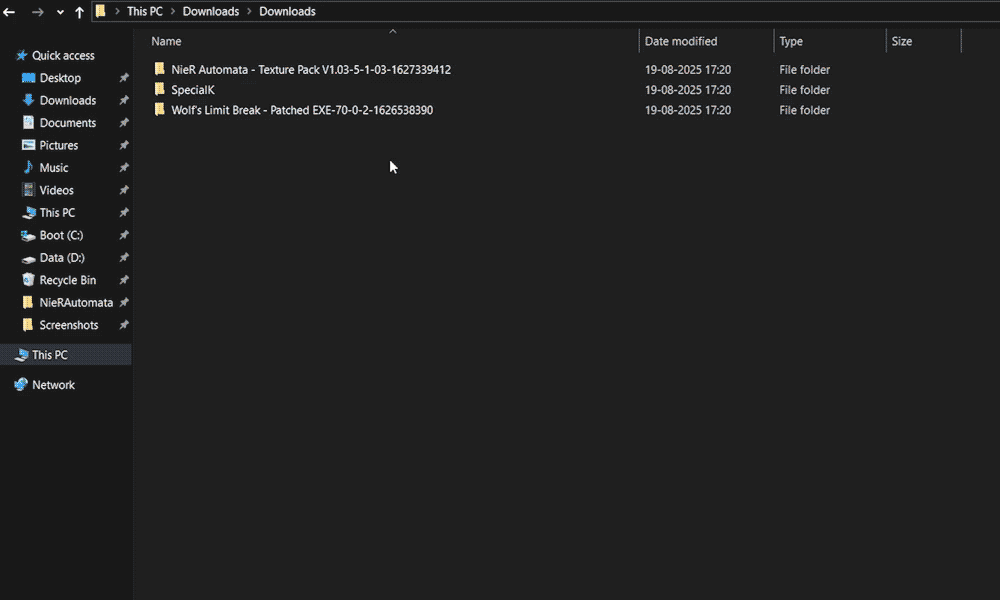Click the Quick access star icon

coord(22,55)
